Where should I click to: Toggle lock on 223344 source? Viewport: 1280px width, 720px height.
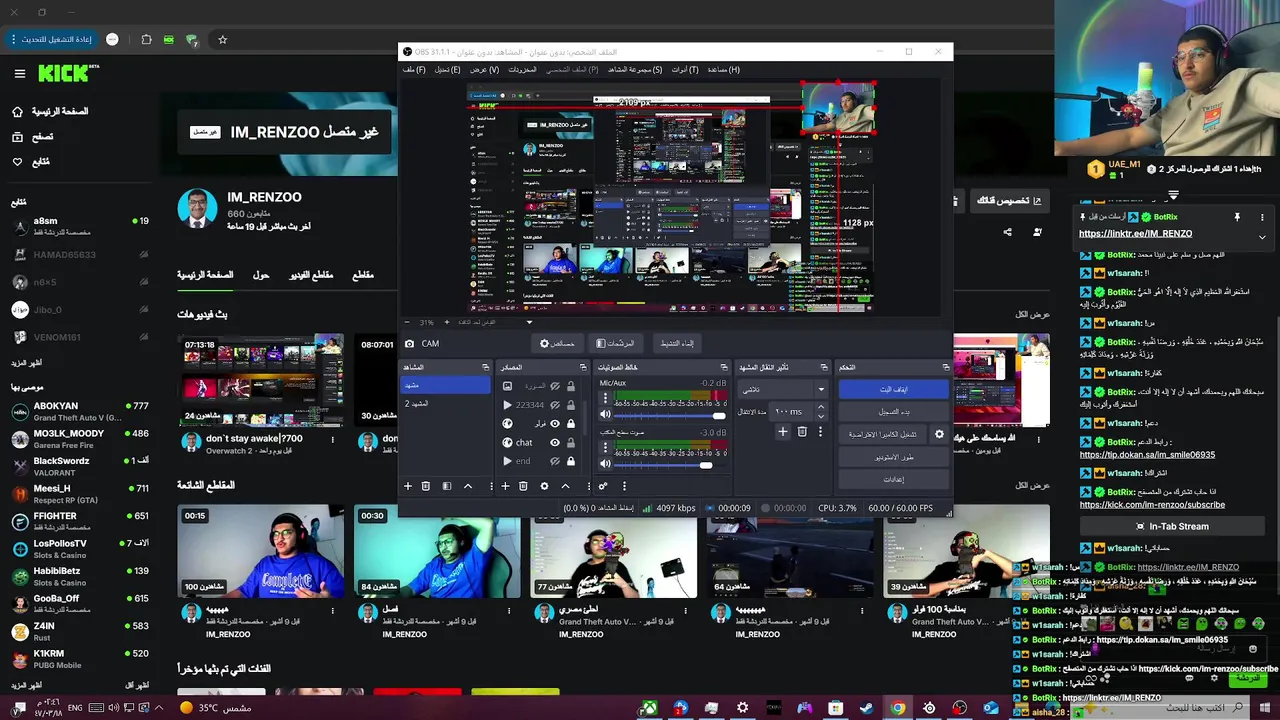click(571, 405)
